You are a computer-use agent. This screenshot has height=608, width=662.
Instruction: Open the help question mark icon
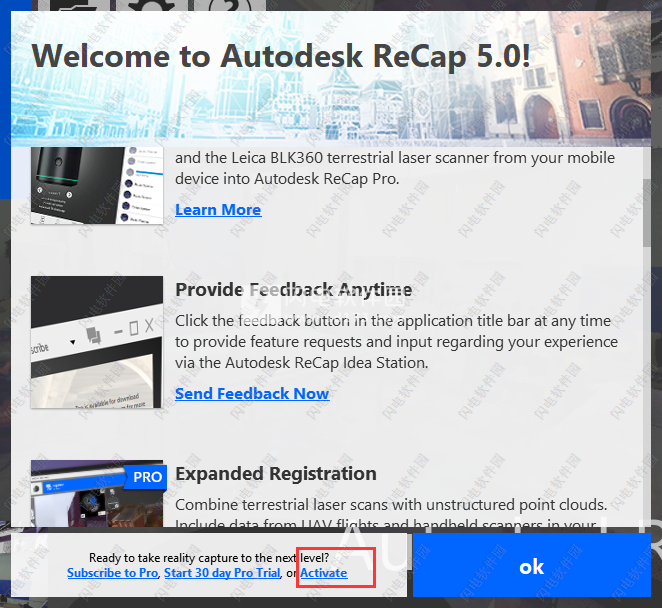(x=231, y=5)
